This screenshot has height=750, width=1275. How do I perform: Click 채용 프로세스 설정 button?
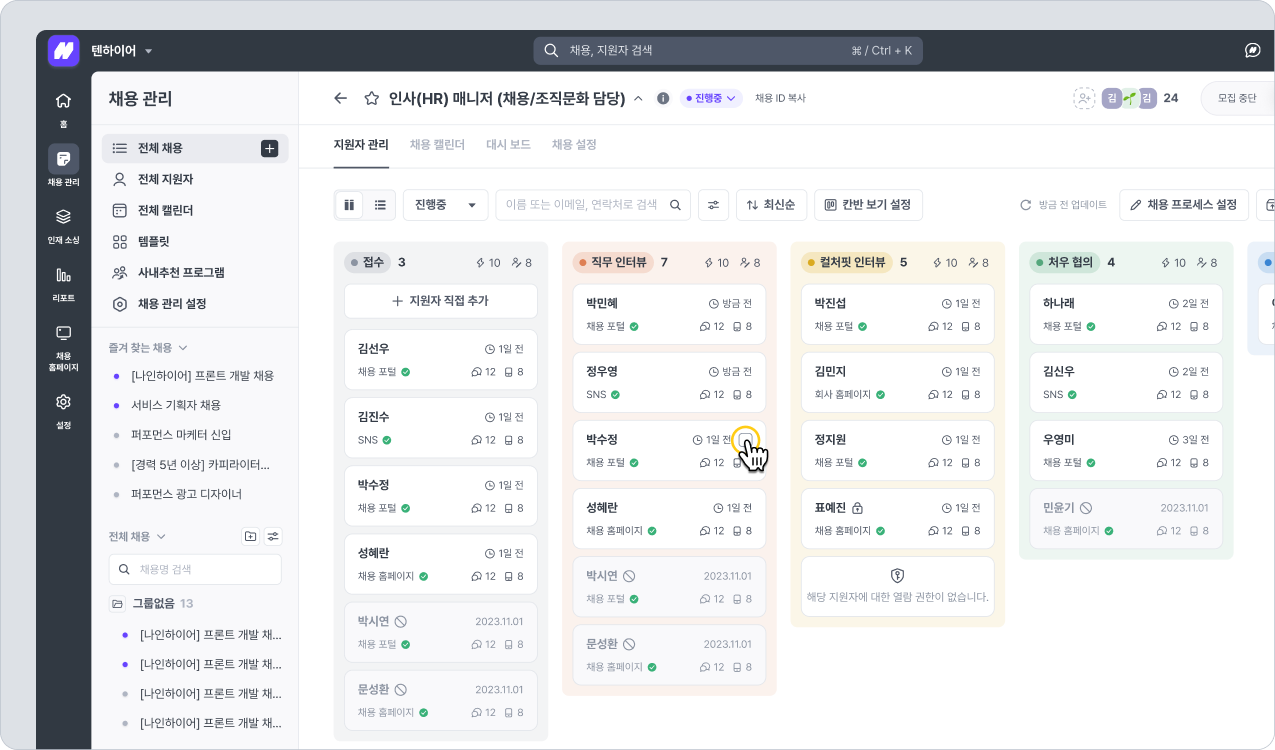coord(1184,205)
